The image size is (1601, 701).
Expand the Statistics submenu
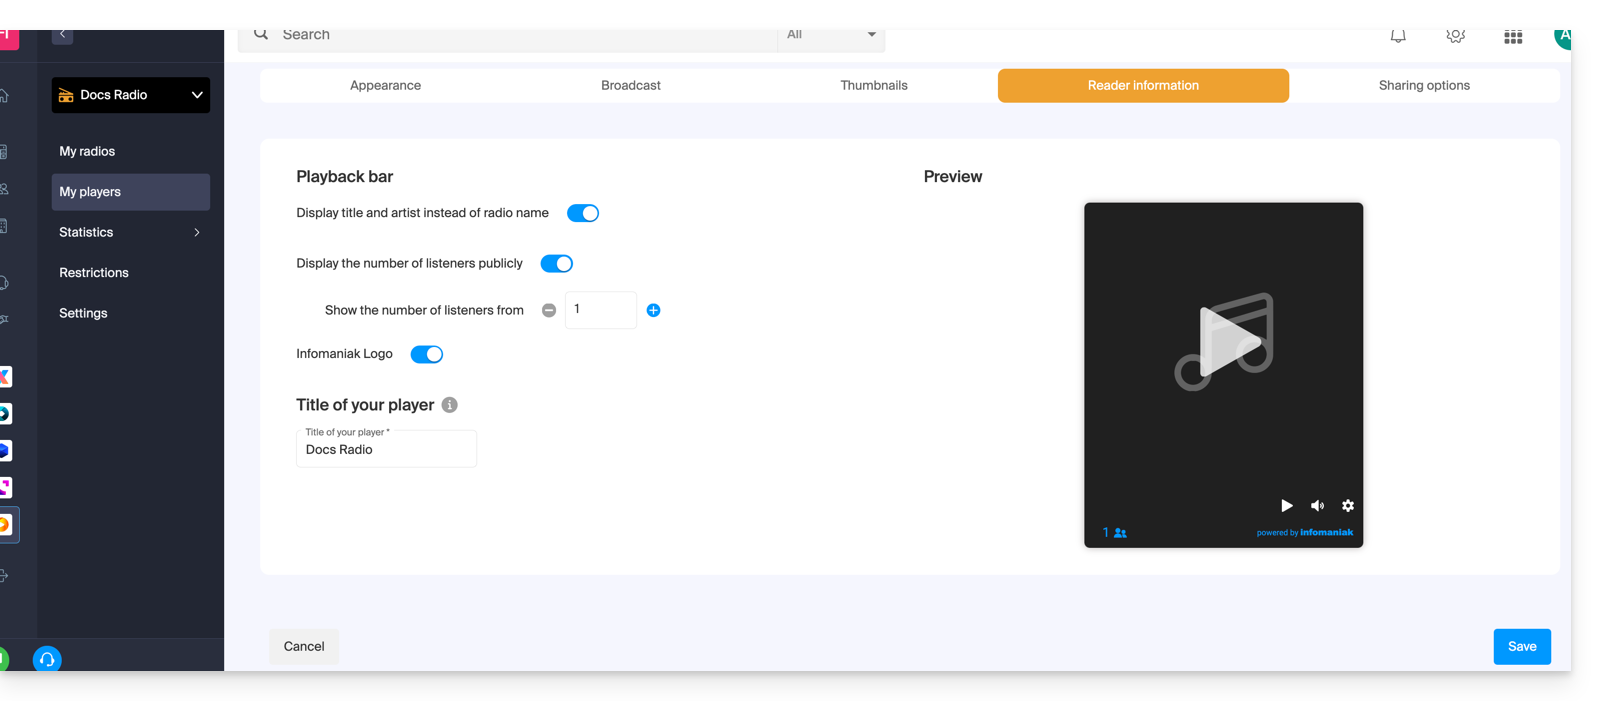click(196, 232)
